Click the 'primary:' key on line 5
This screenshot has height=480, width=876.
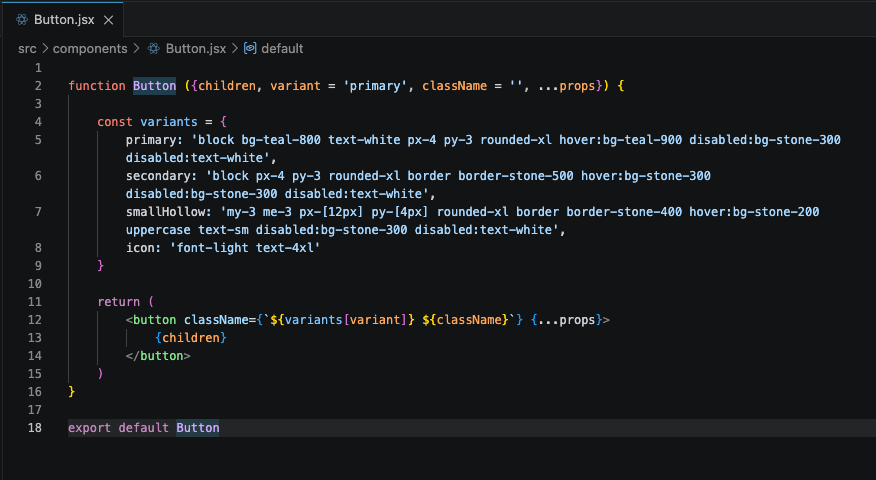pyautogui.click(x=154, y=140)
